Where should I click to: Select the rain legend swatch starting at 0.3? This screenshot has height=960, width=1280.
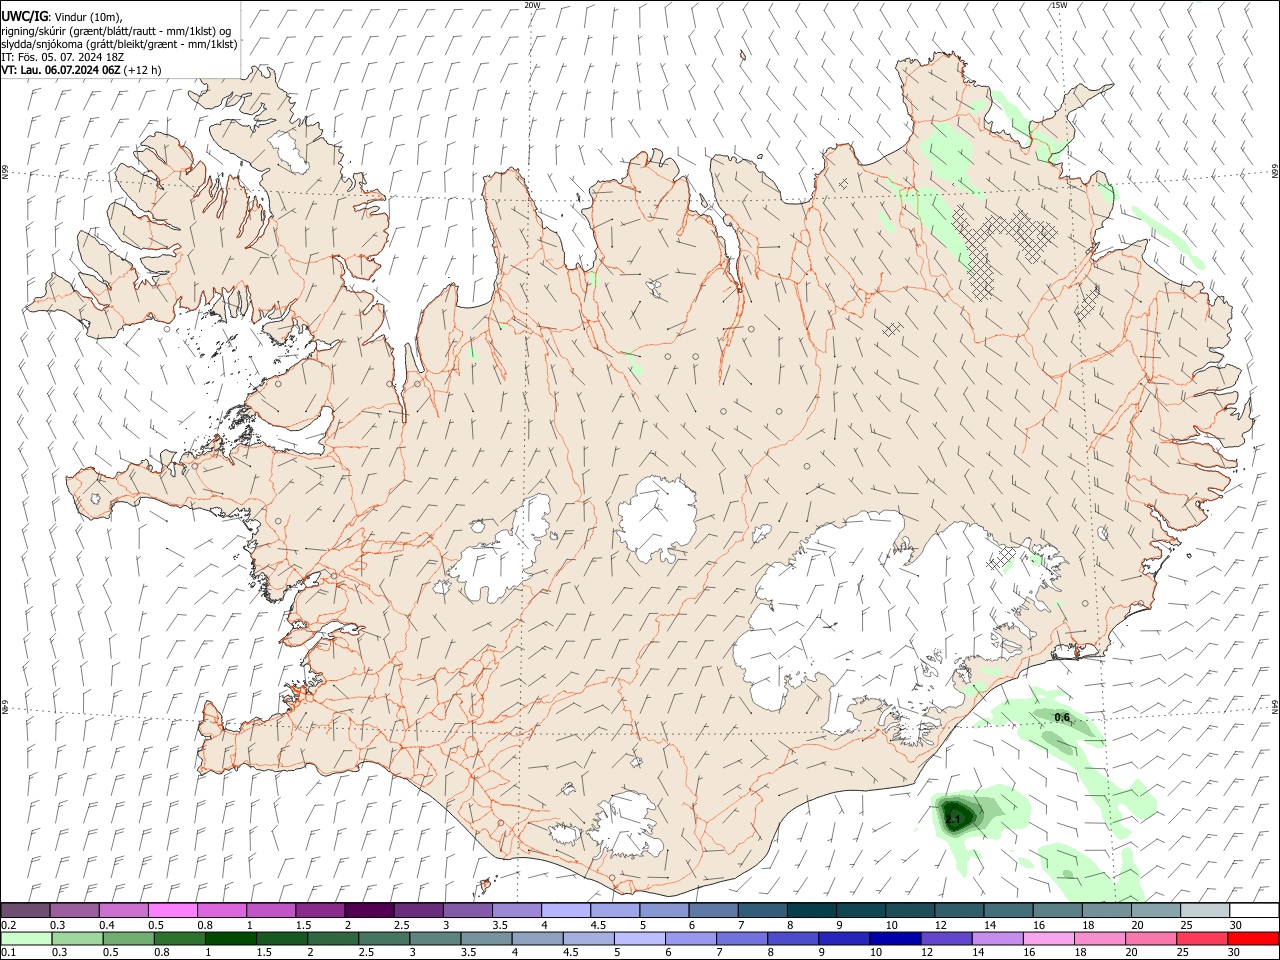77,938
